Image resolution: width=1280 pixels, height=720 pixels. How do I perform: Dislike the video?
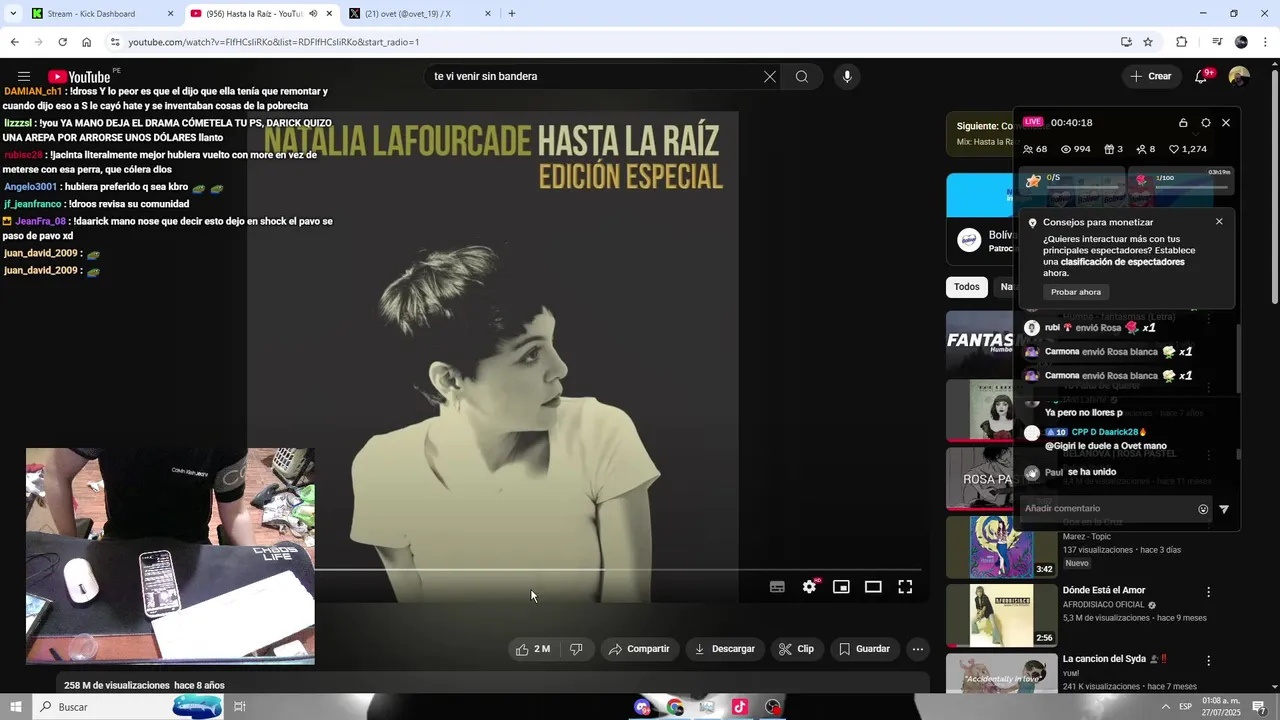tap(576, 649)
